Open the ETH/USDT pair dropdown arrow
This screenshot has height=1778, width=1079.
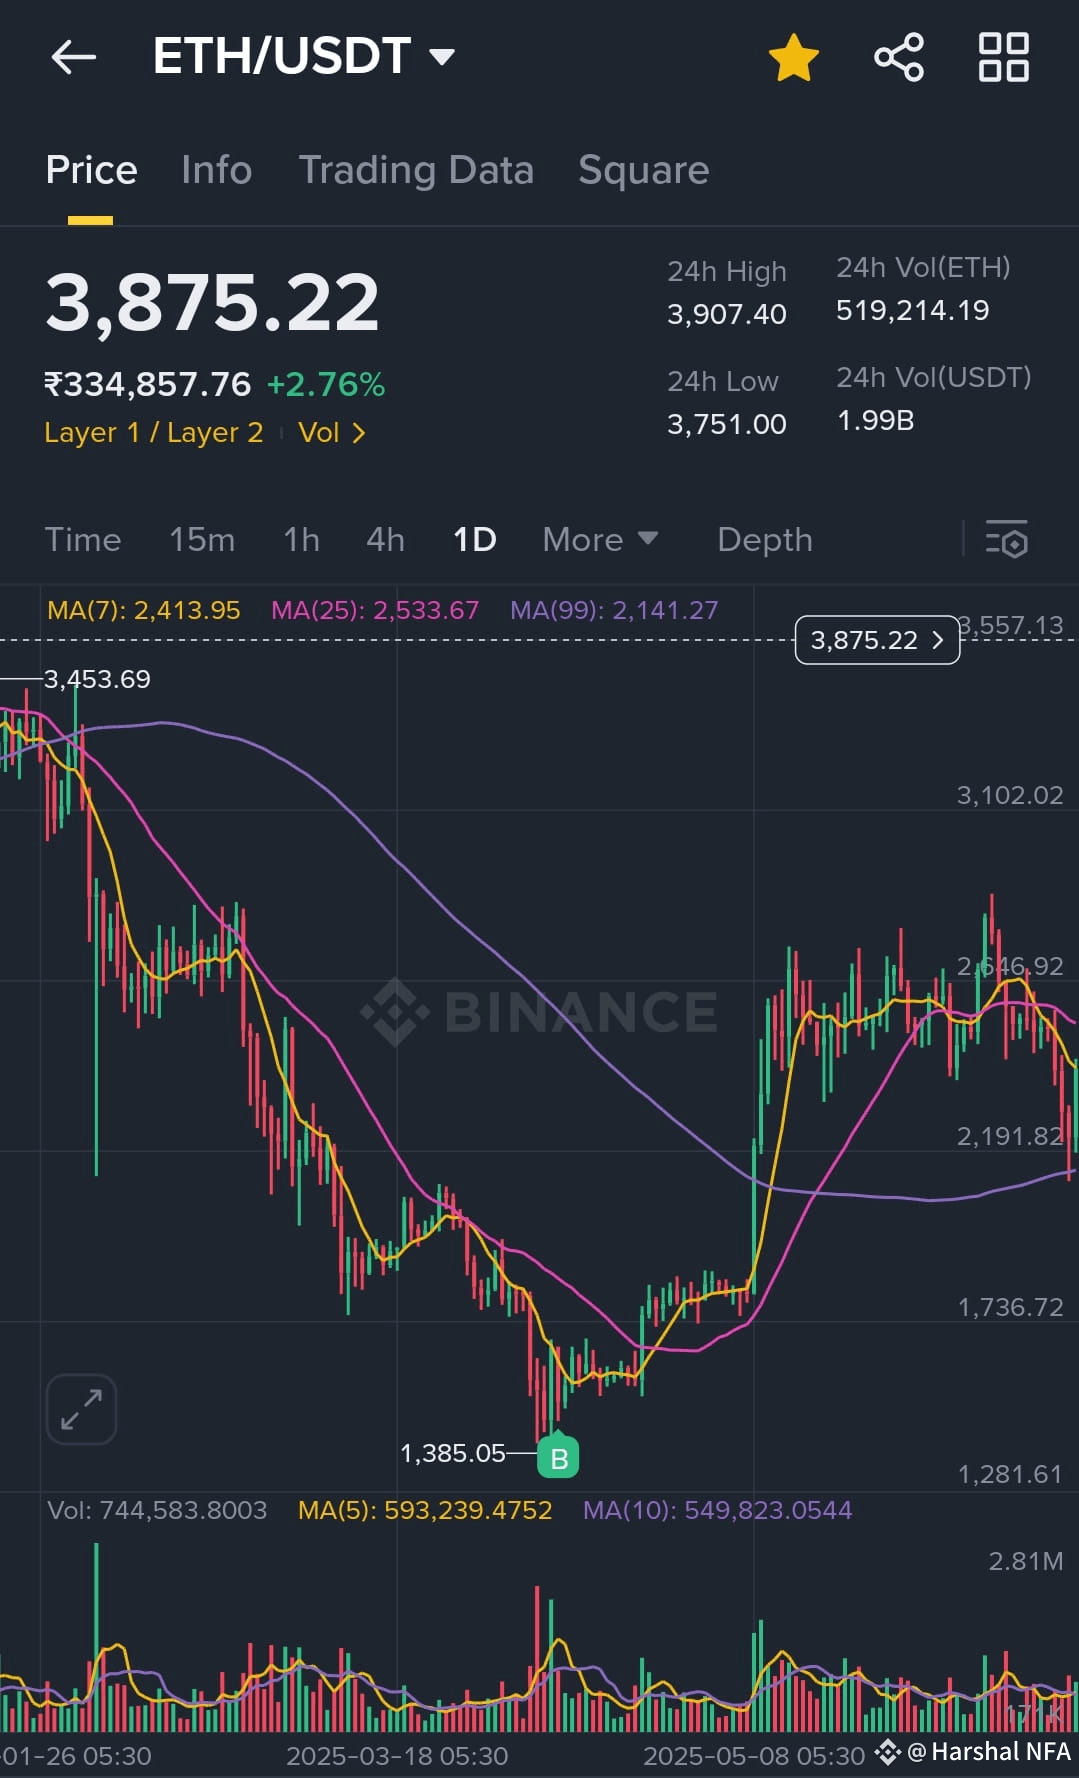click(x=442, y=56)
